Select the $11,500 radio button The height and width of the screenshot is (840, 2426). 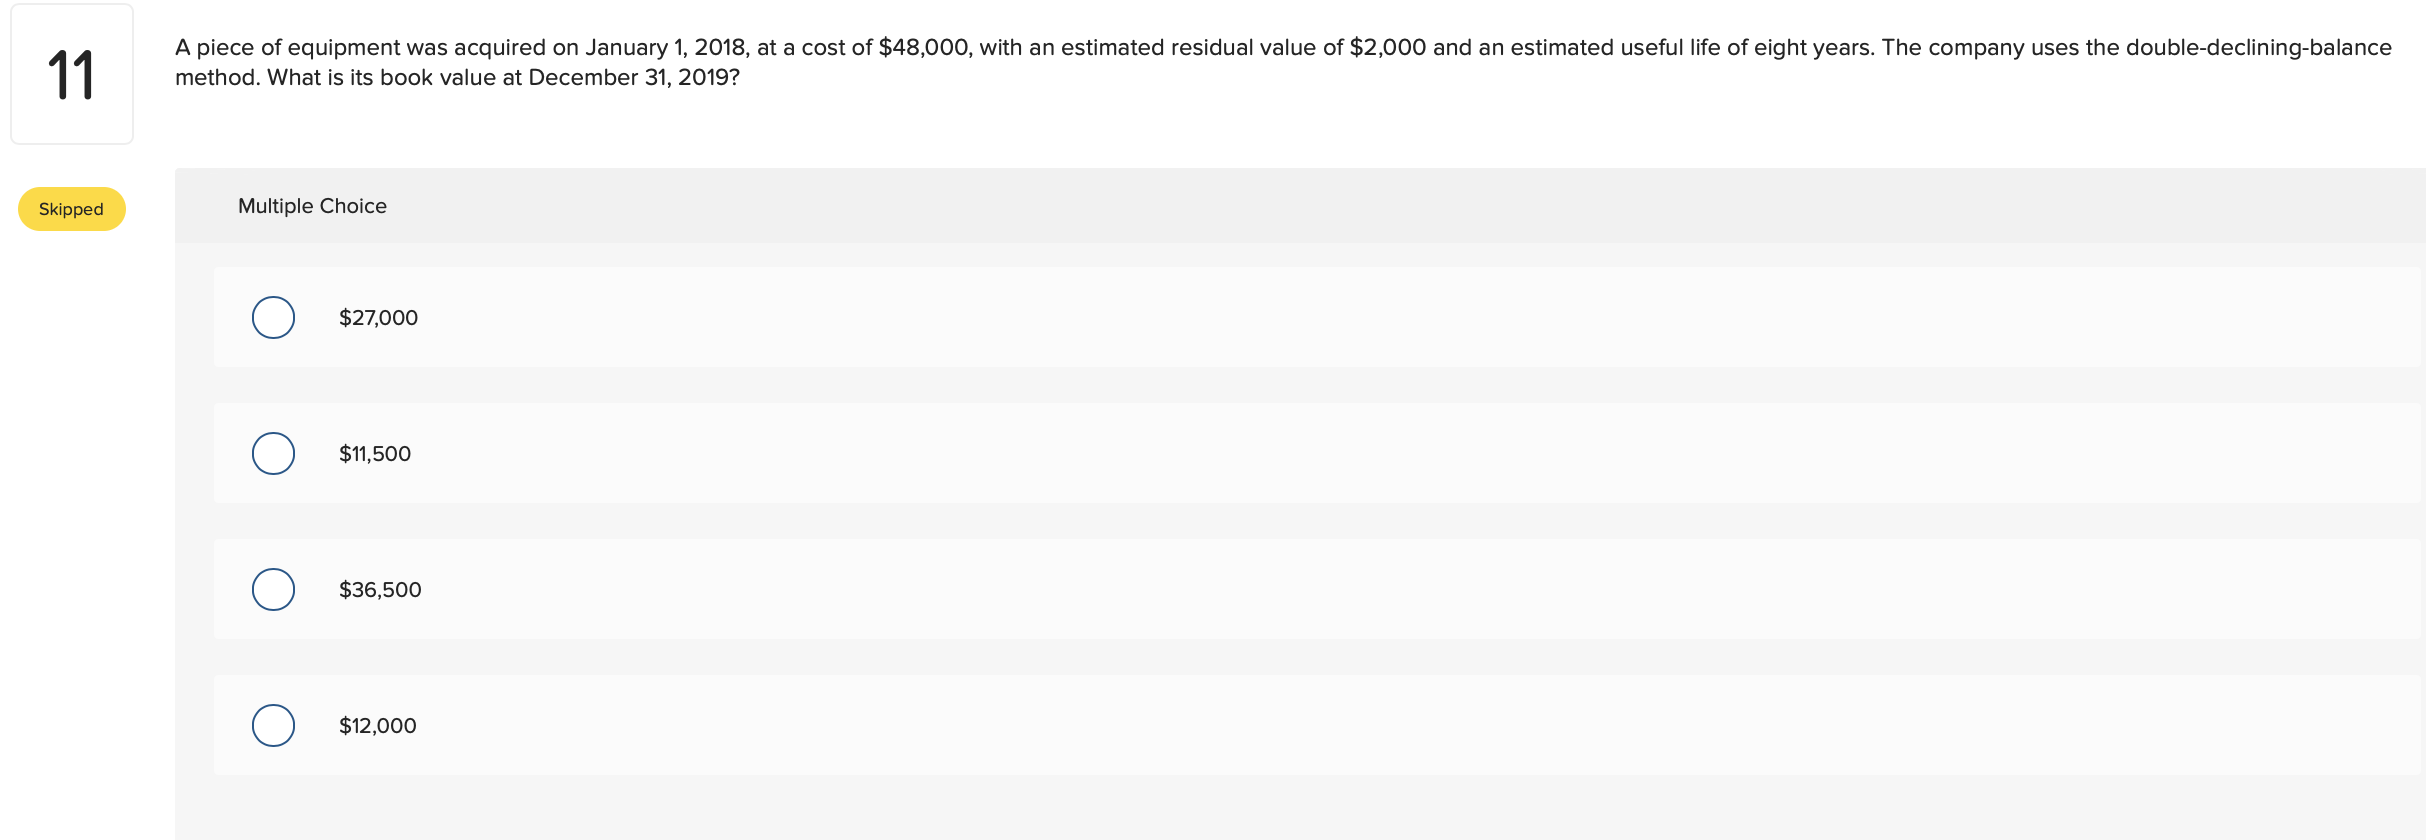point(272,453)
